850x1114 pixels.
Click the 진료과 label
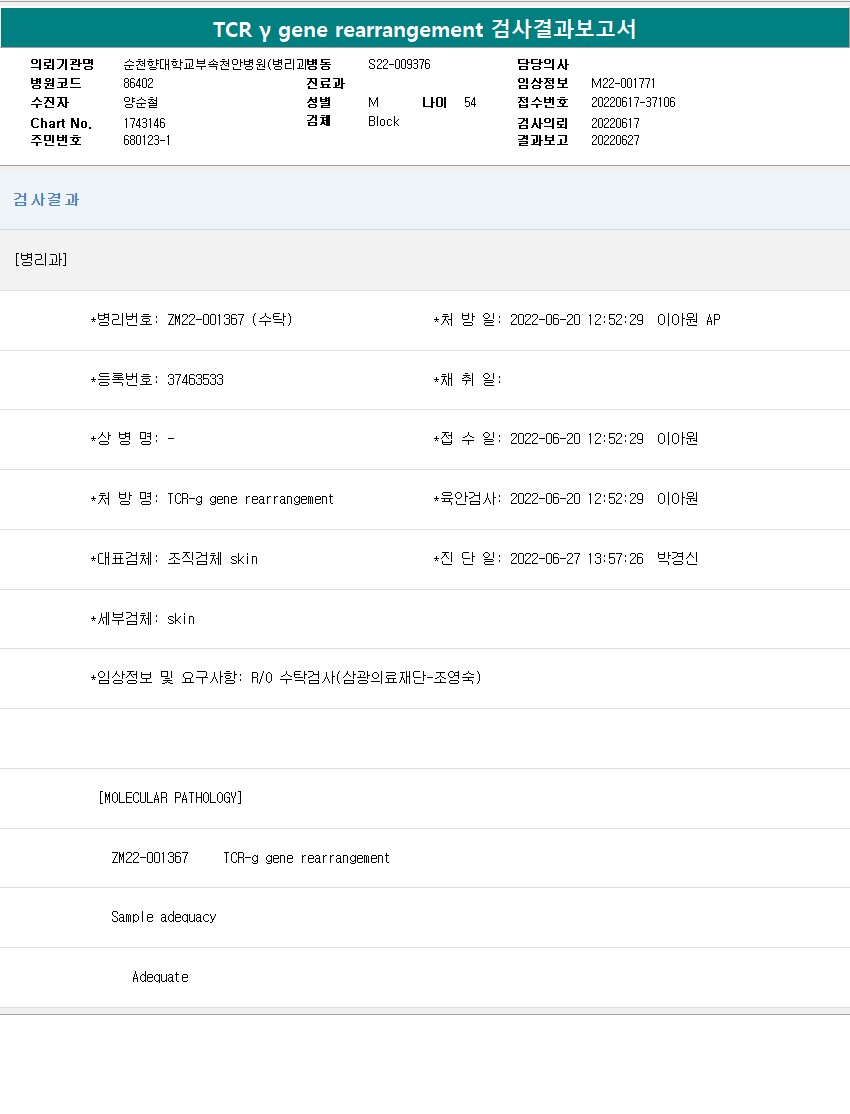(x=325, y=83)
